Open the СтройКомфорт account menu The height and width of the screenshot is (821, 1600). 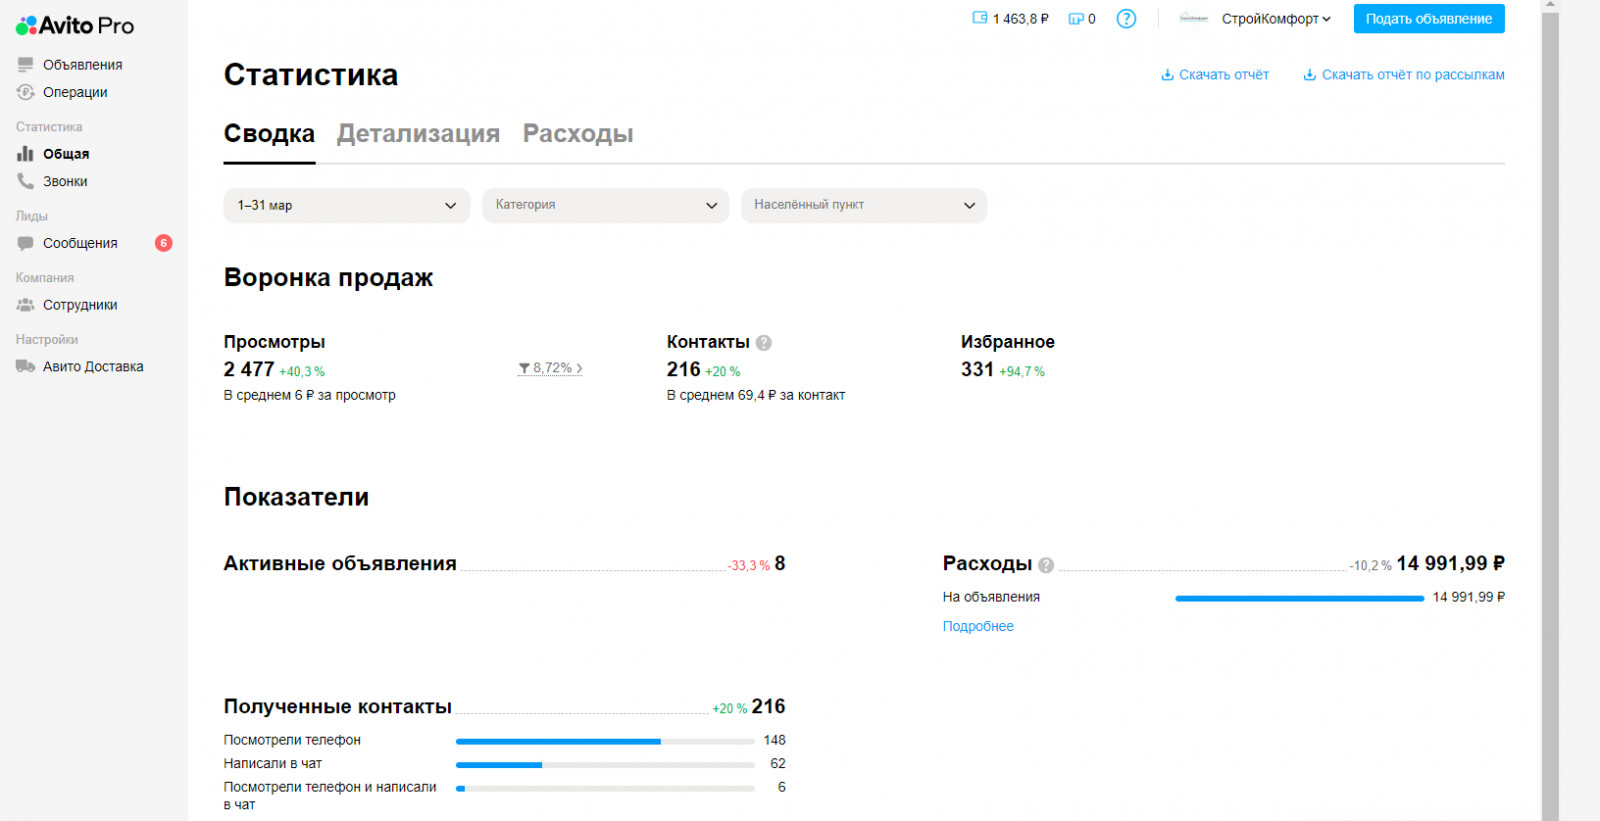pyautogui.click(x=1276, y=19)
